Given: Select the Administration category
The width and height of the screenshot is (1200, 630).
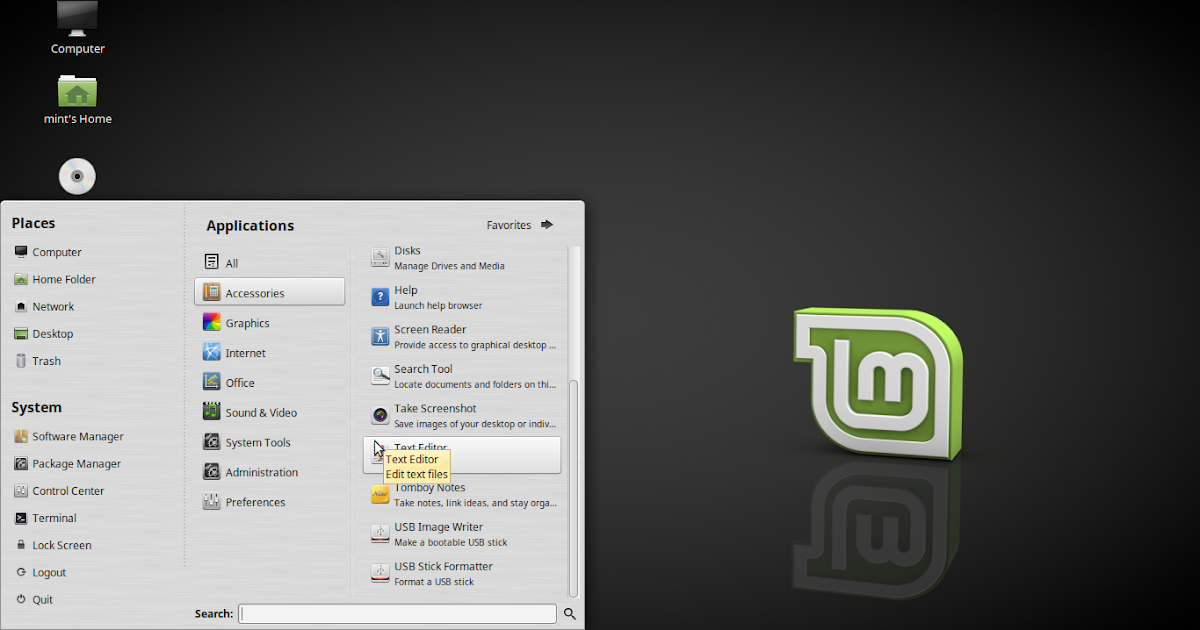Looking at the screenshot, I should [x=269, y=472].
